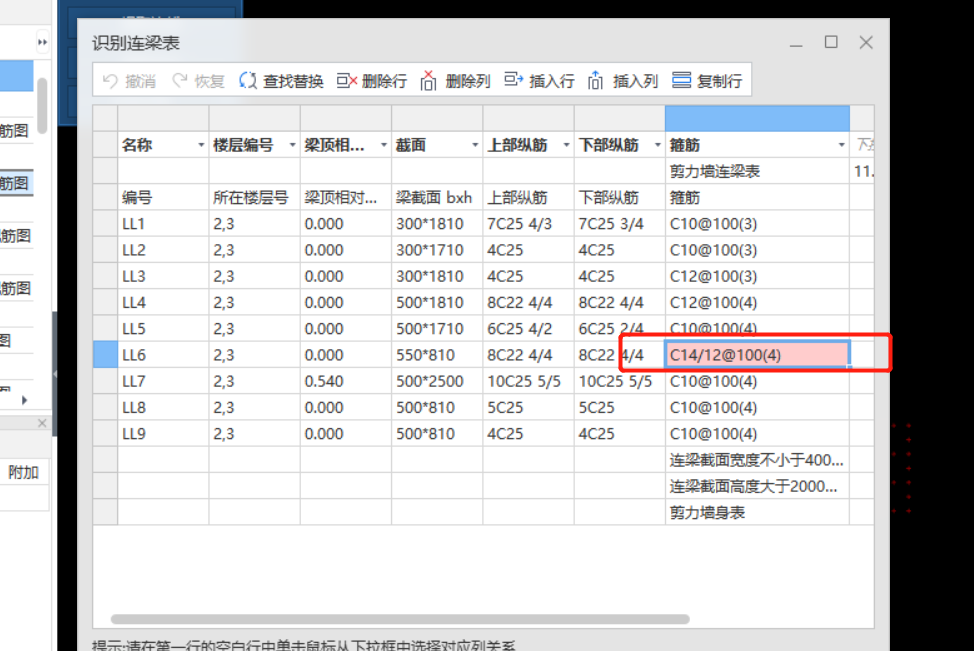Click top rebar cell 6C25 4/2
974x651 pixels.
[529, 329]
